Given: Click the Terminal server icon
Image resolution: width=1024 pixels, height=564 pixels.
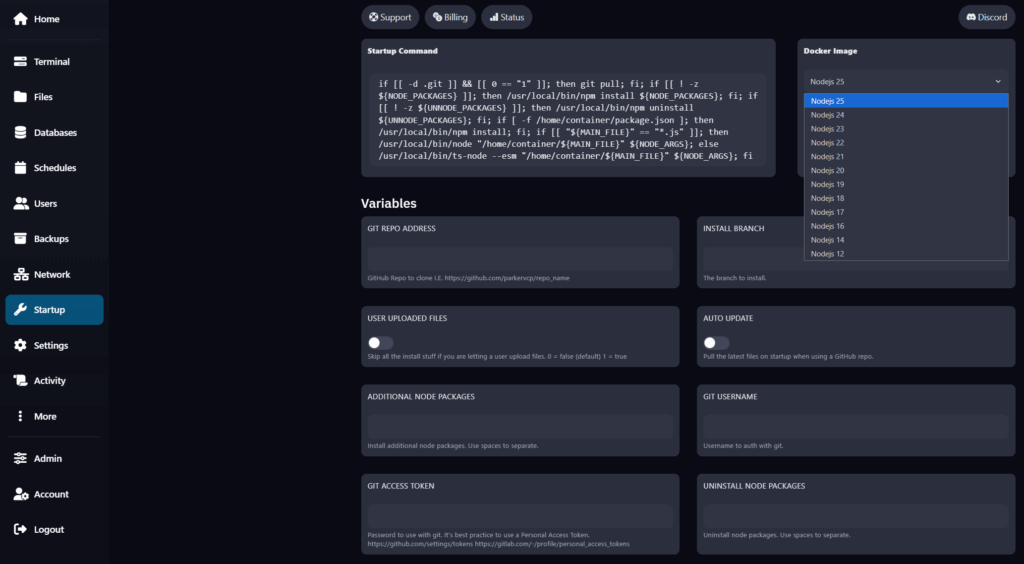Looking at the screenshot, I should pyautogui.click(x=21, y=61).
